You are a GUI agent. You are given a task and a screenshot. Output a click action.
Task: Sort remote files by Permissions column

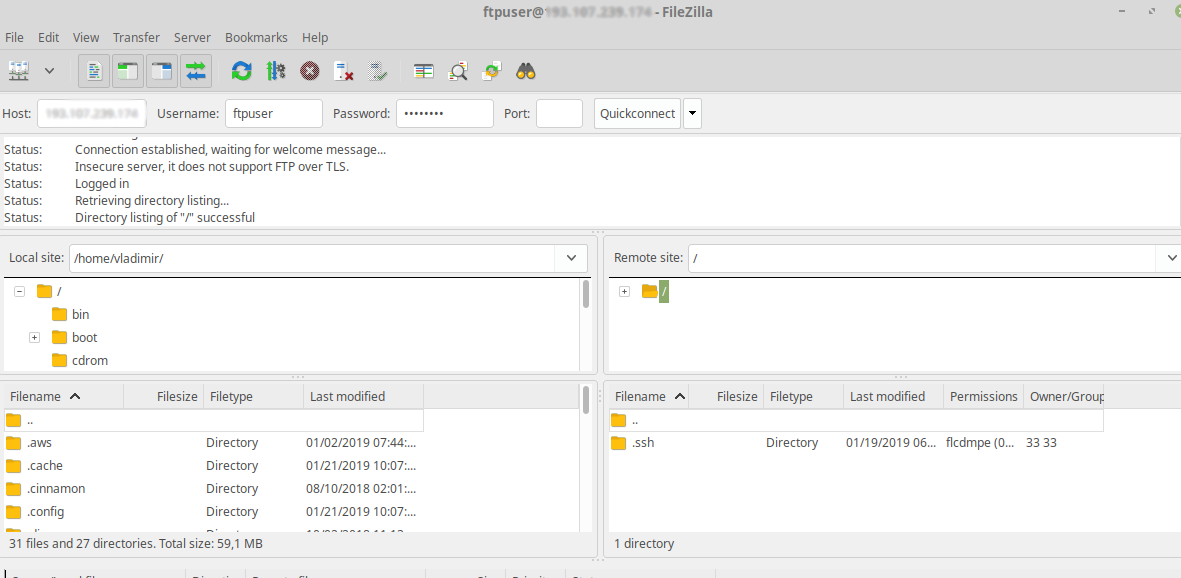click(984, 396)
